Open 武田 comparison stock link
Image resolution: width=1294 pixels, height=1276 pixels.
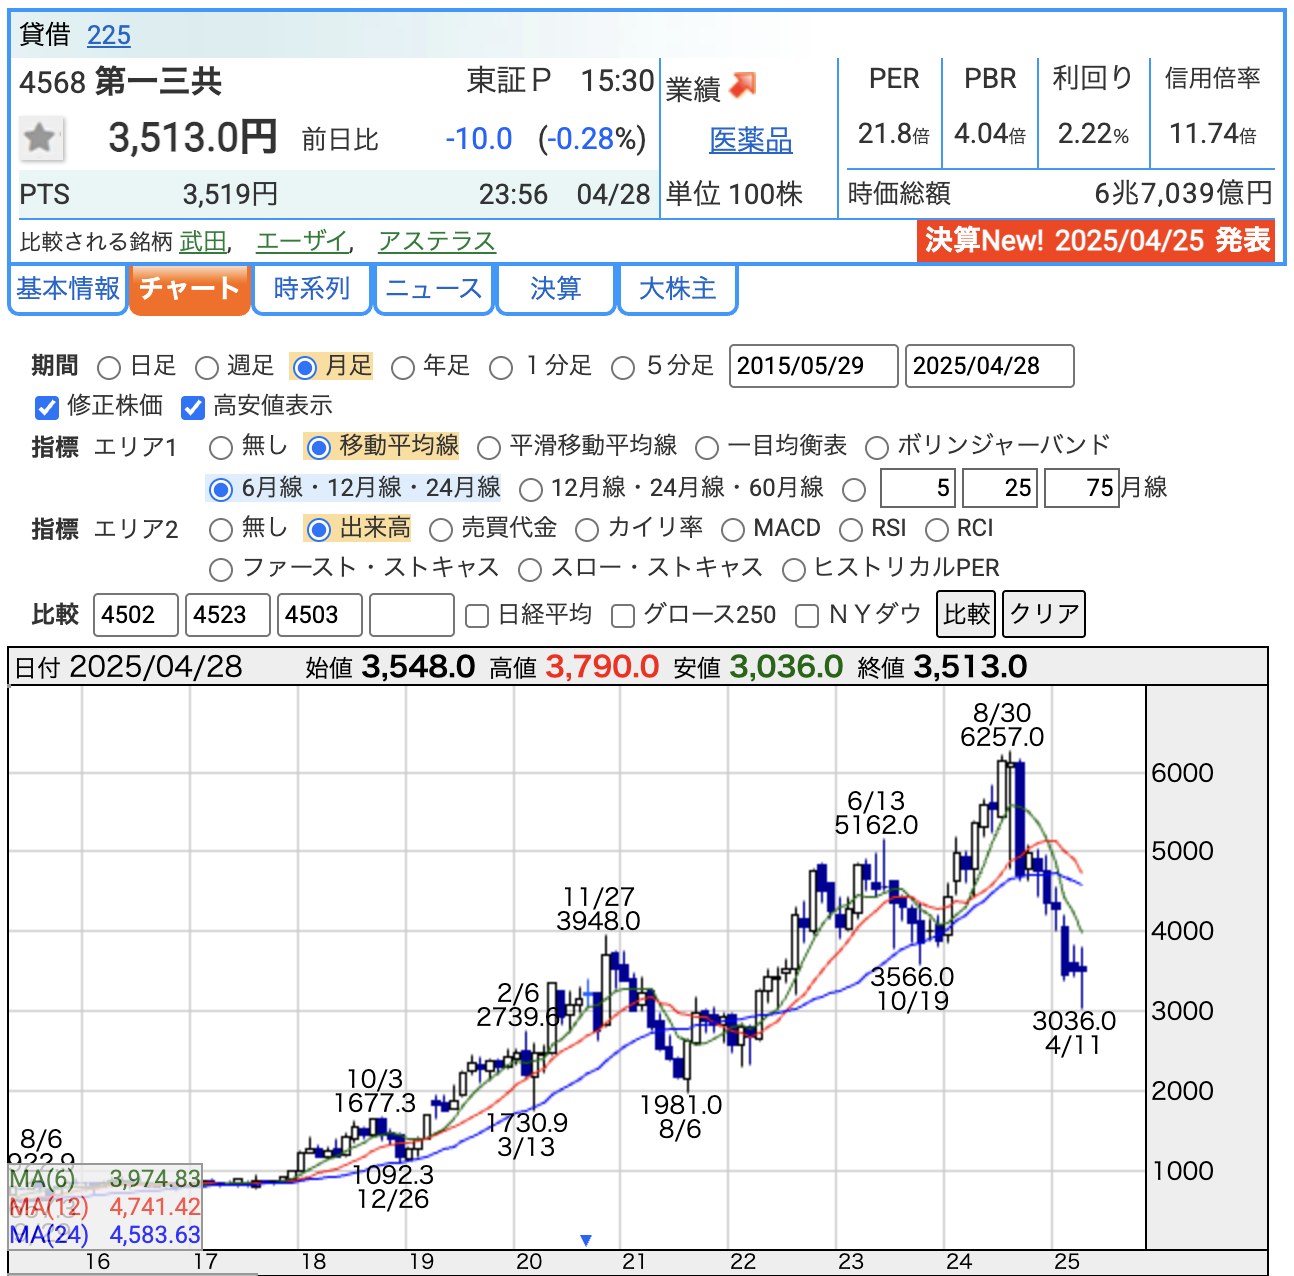point(203,242)
